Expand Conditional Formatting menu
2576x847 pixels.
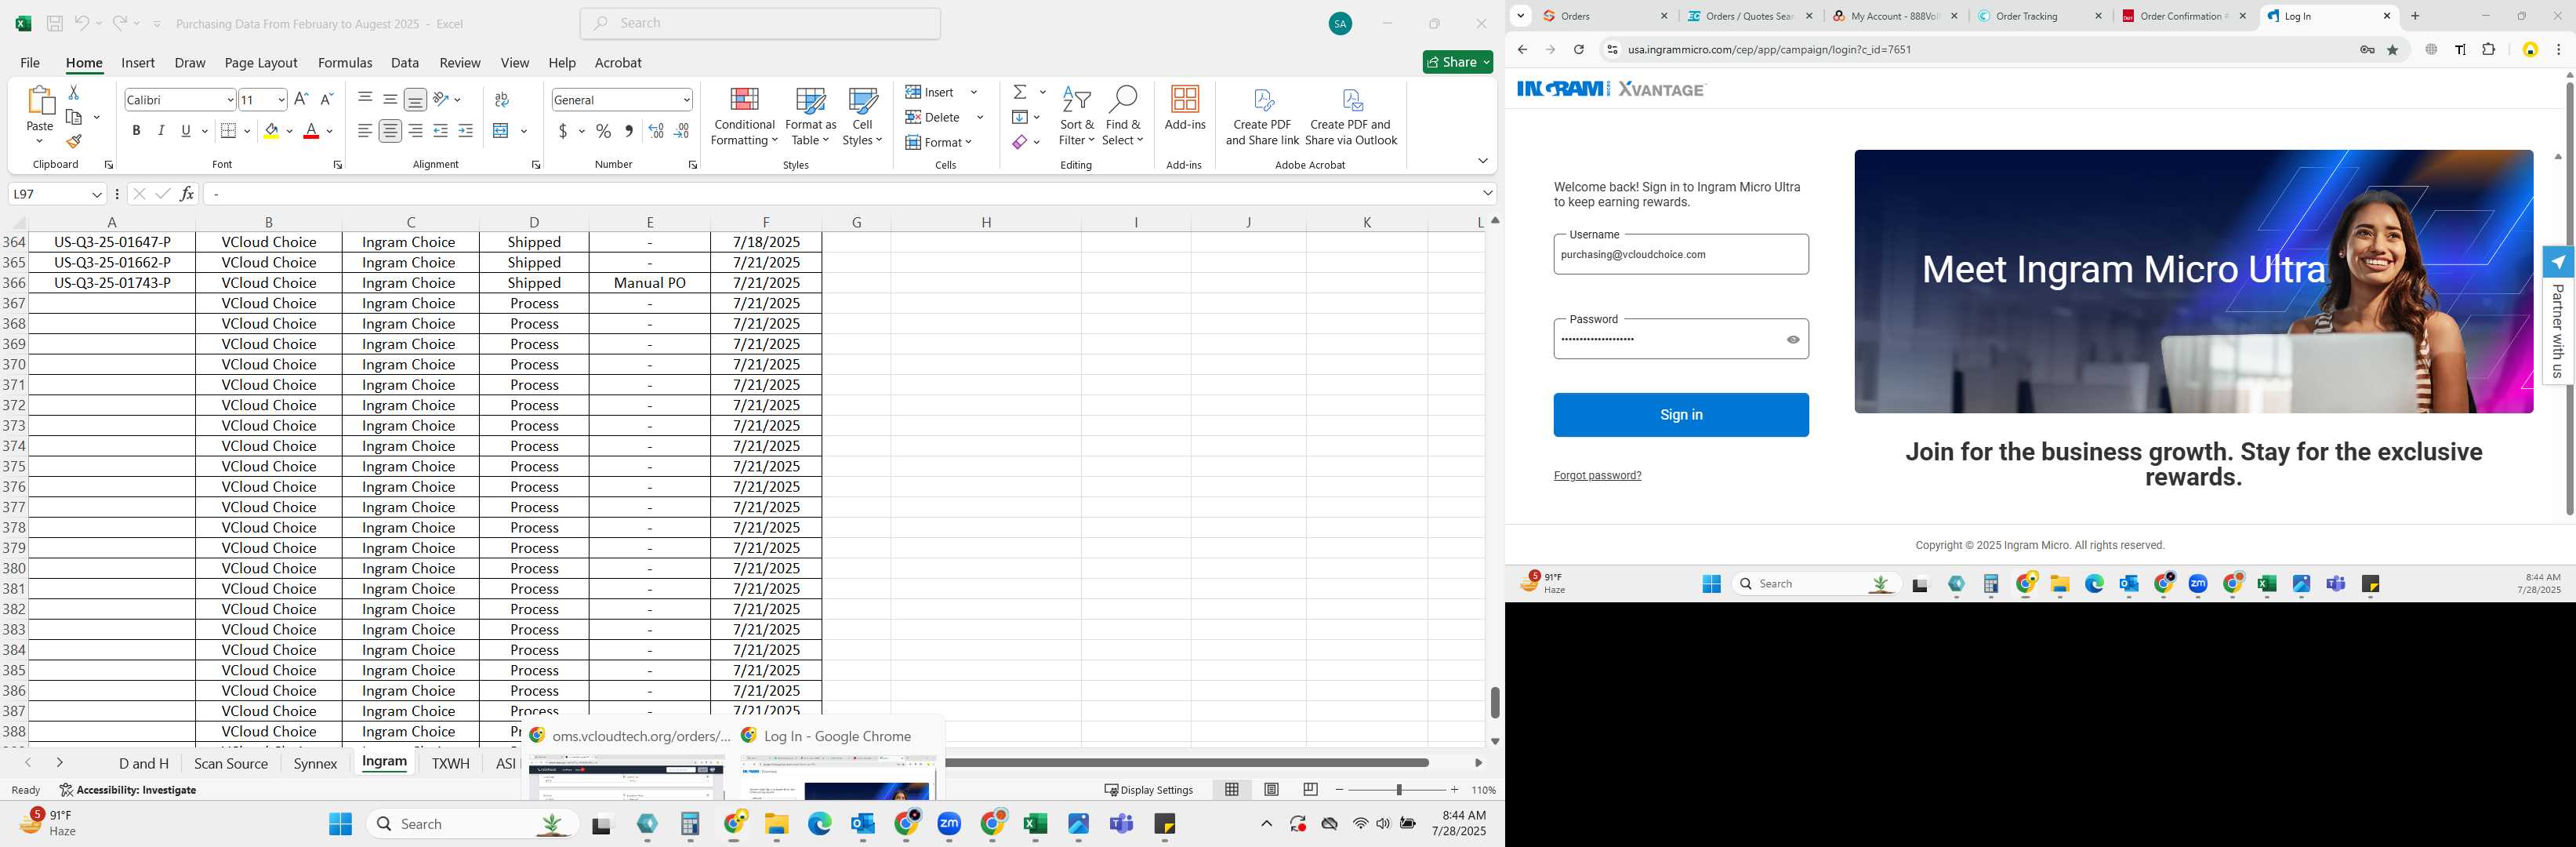coord(744,116)
